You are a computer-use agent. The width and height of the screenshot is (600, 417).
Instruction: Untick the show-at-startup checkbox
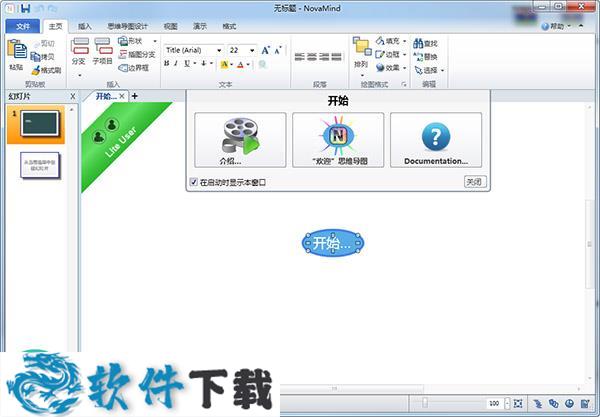pos(194,182)
